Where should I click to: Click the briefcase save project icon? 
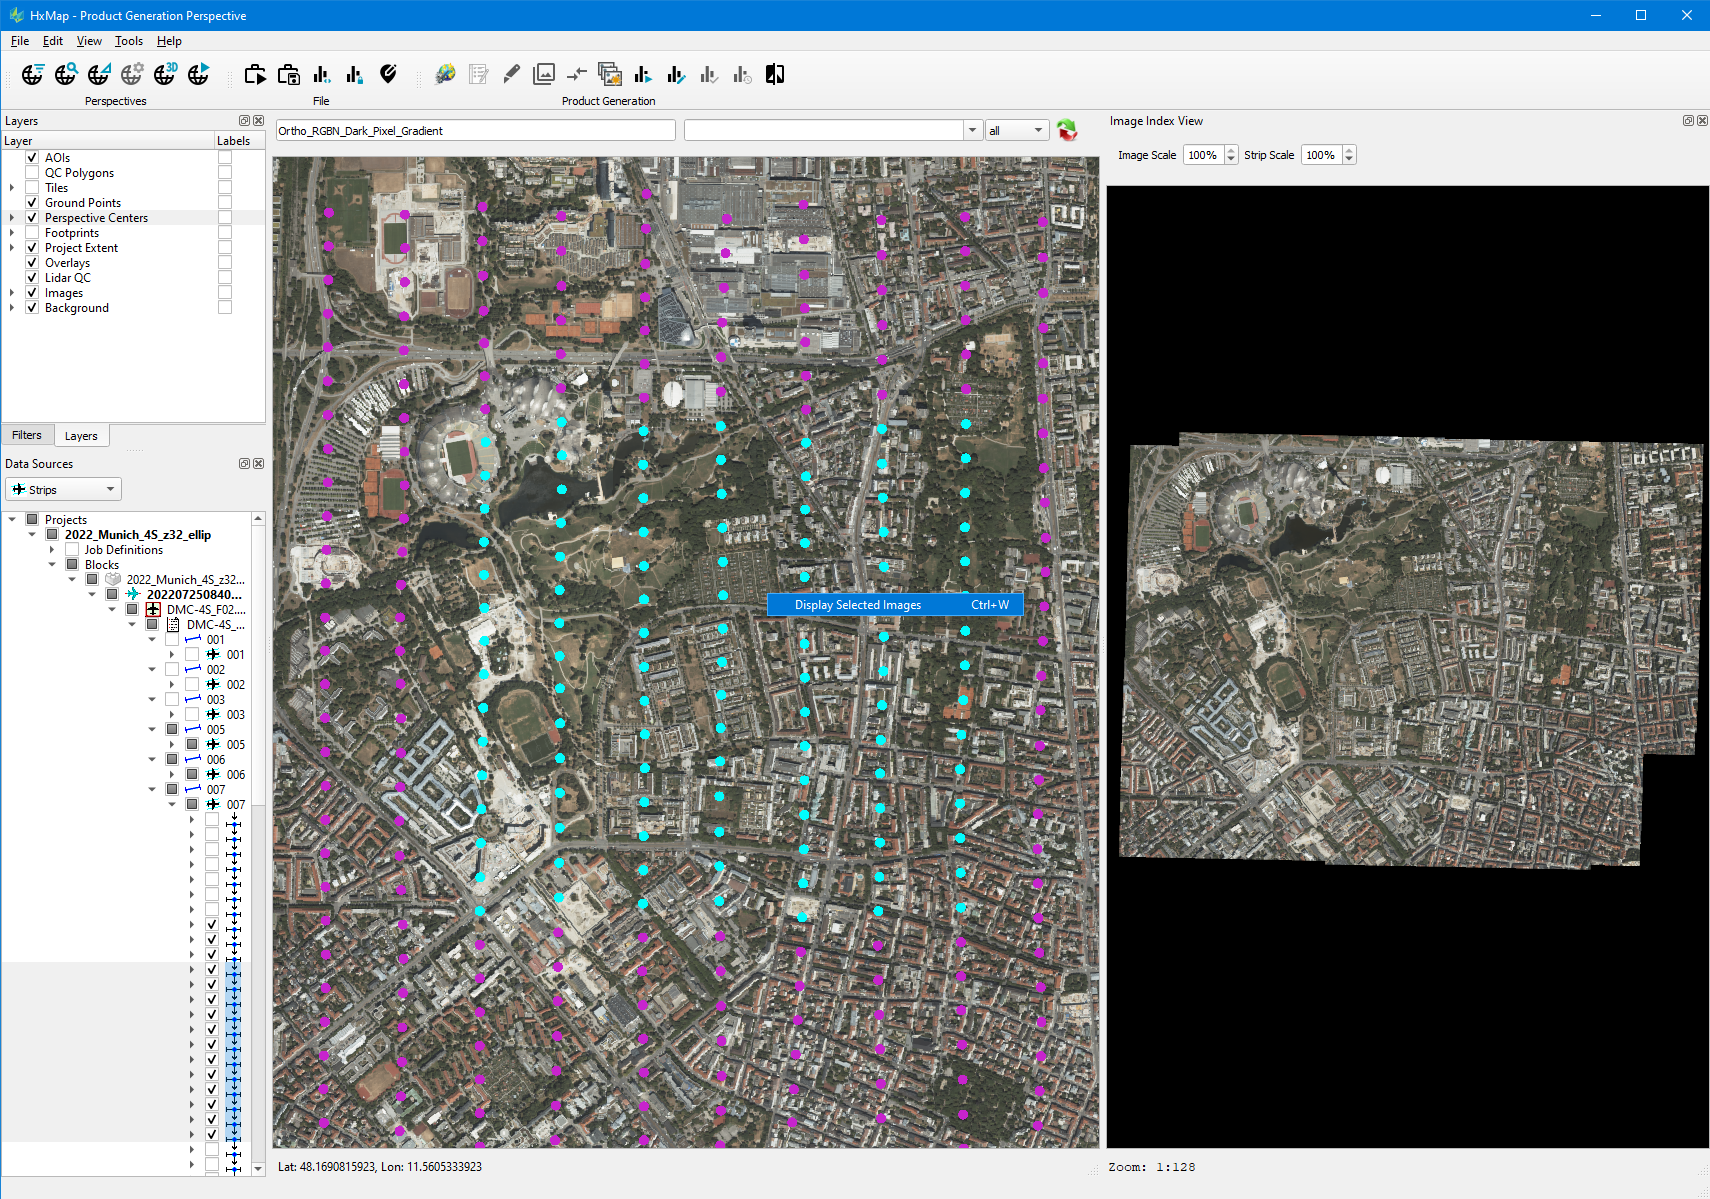(289, 74)
